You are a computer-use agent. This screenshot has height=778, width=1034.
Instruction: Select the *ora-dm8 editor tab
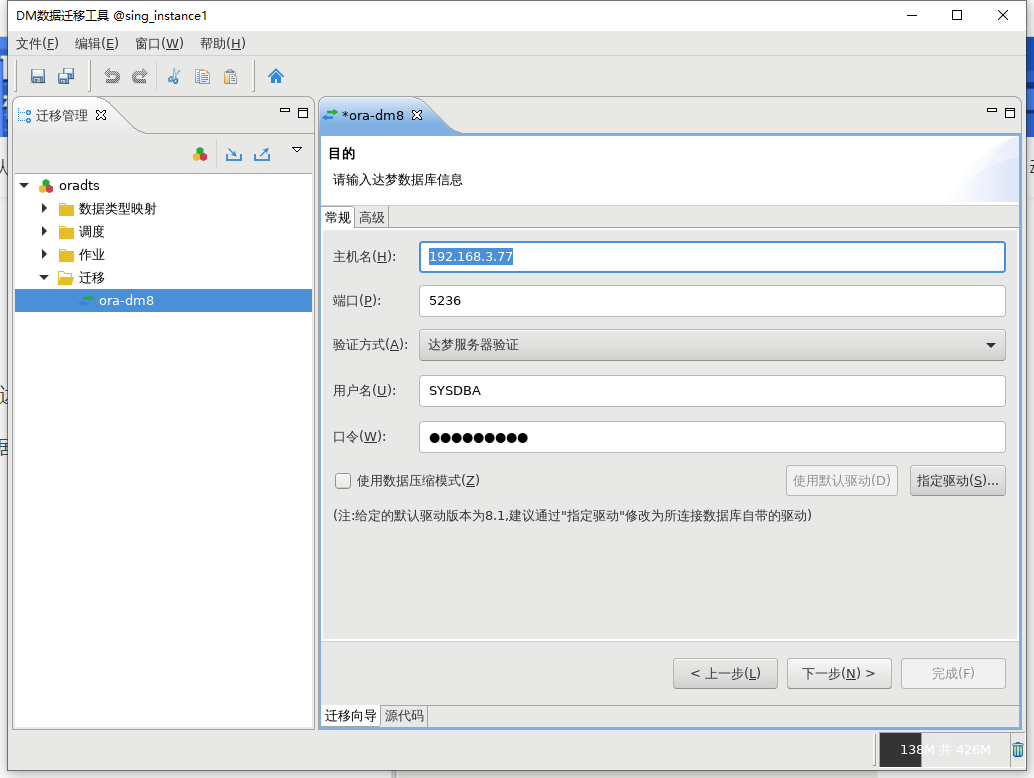click(373, 115)
